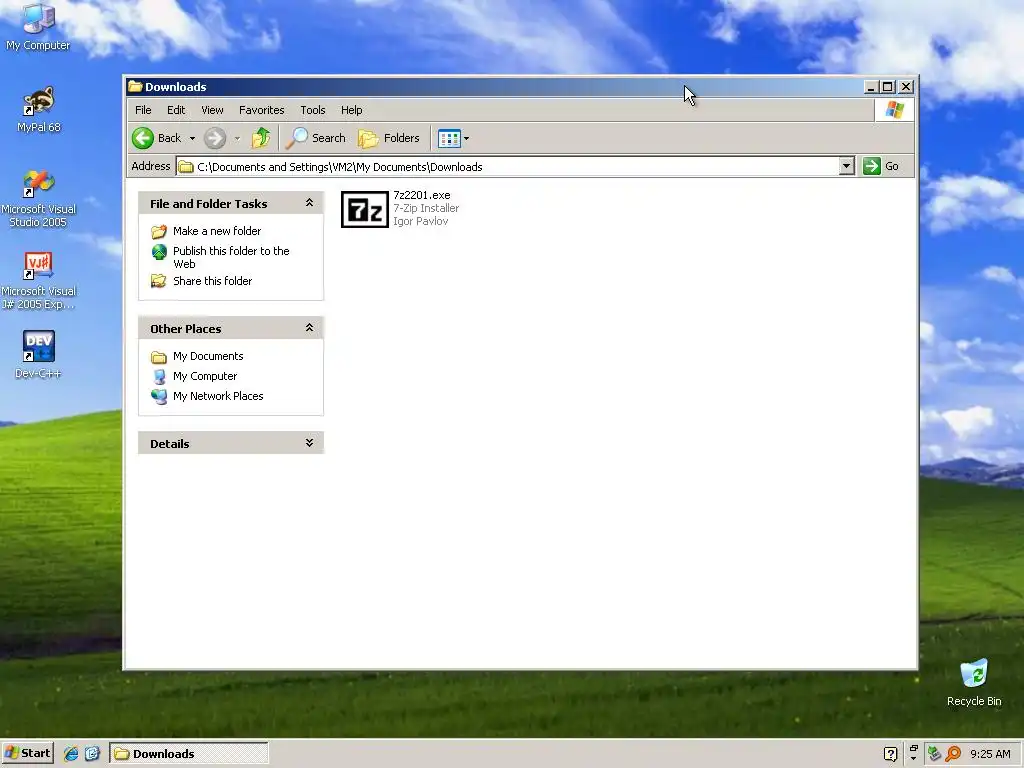Open the View menu

[x=212, y=110]
